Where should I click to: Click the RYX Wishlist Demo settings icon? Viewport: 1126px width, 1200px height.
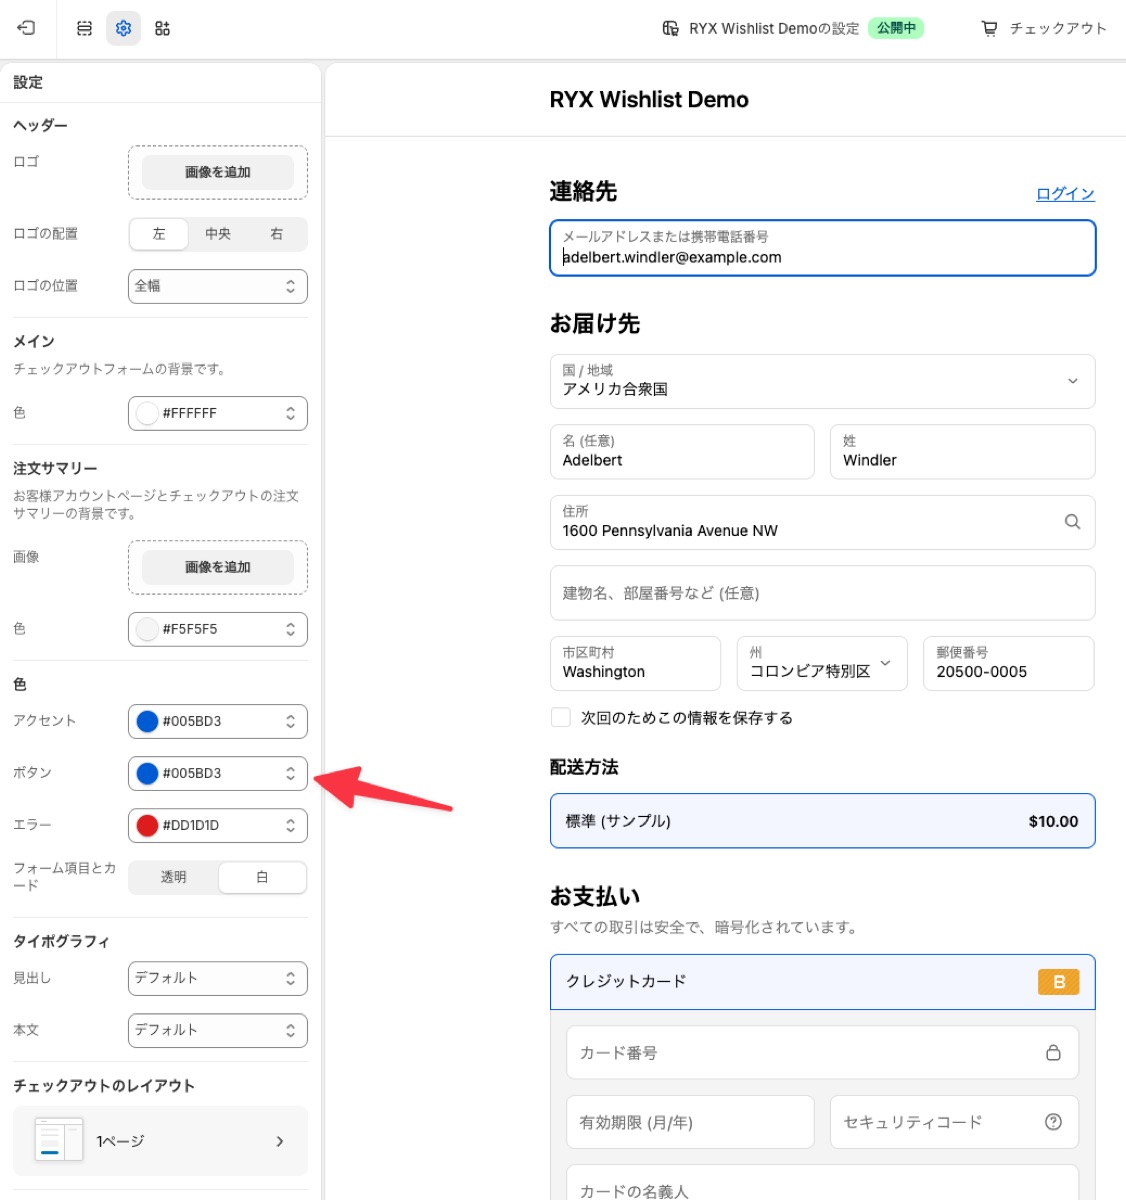671,28
